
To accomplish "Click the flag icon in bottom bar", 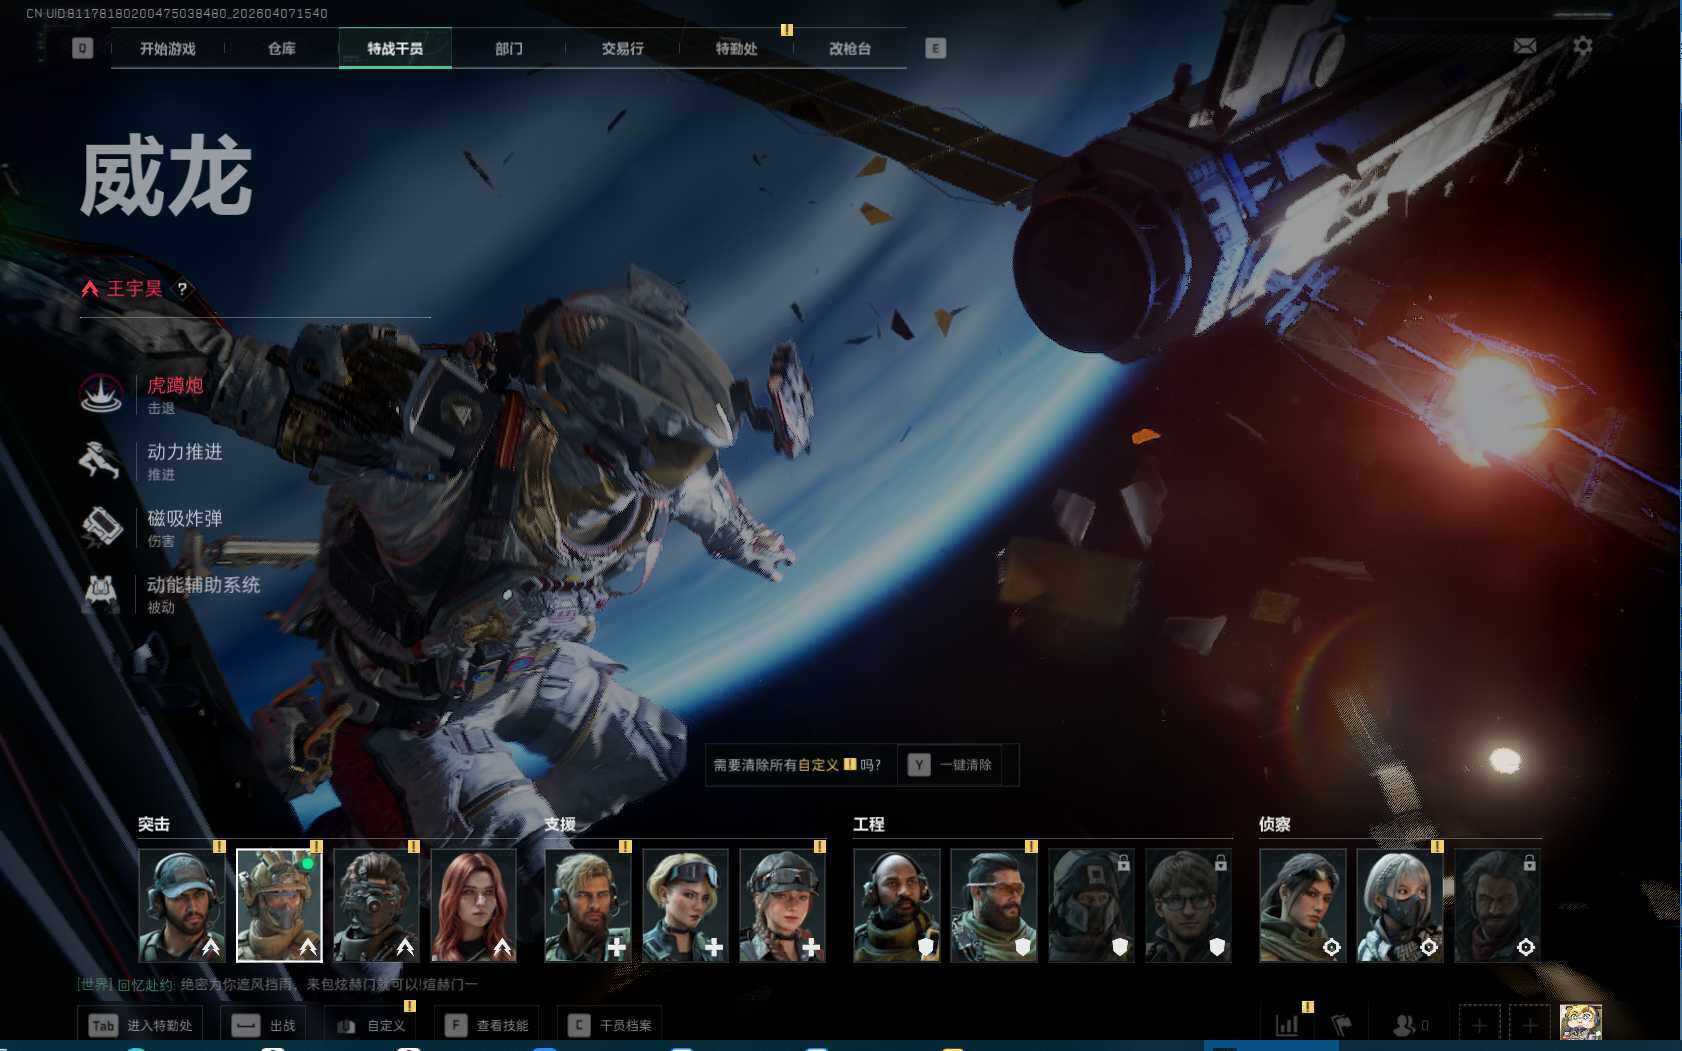I will click(1341, 1025).
